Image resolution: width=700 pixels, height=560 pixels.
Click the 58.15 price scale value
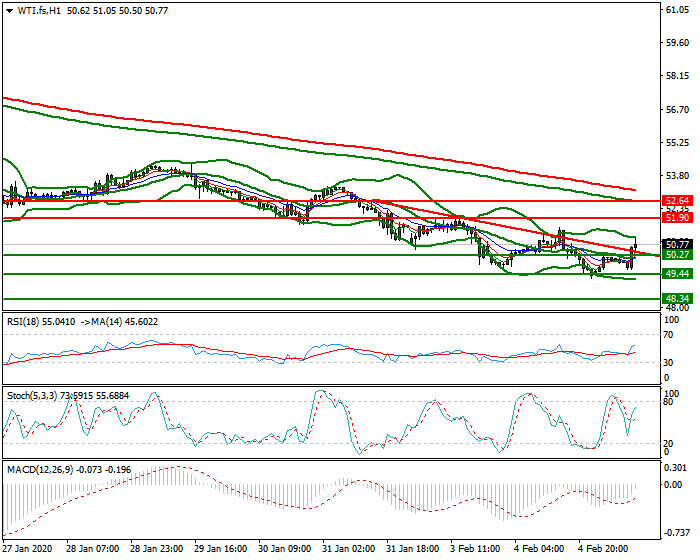(677, 76)
